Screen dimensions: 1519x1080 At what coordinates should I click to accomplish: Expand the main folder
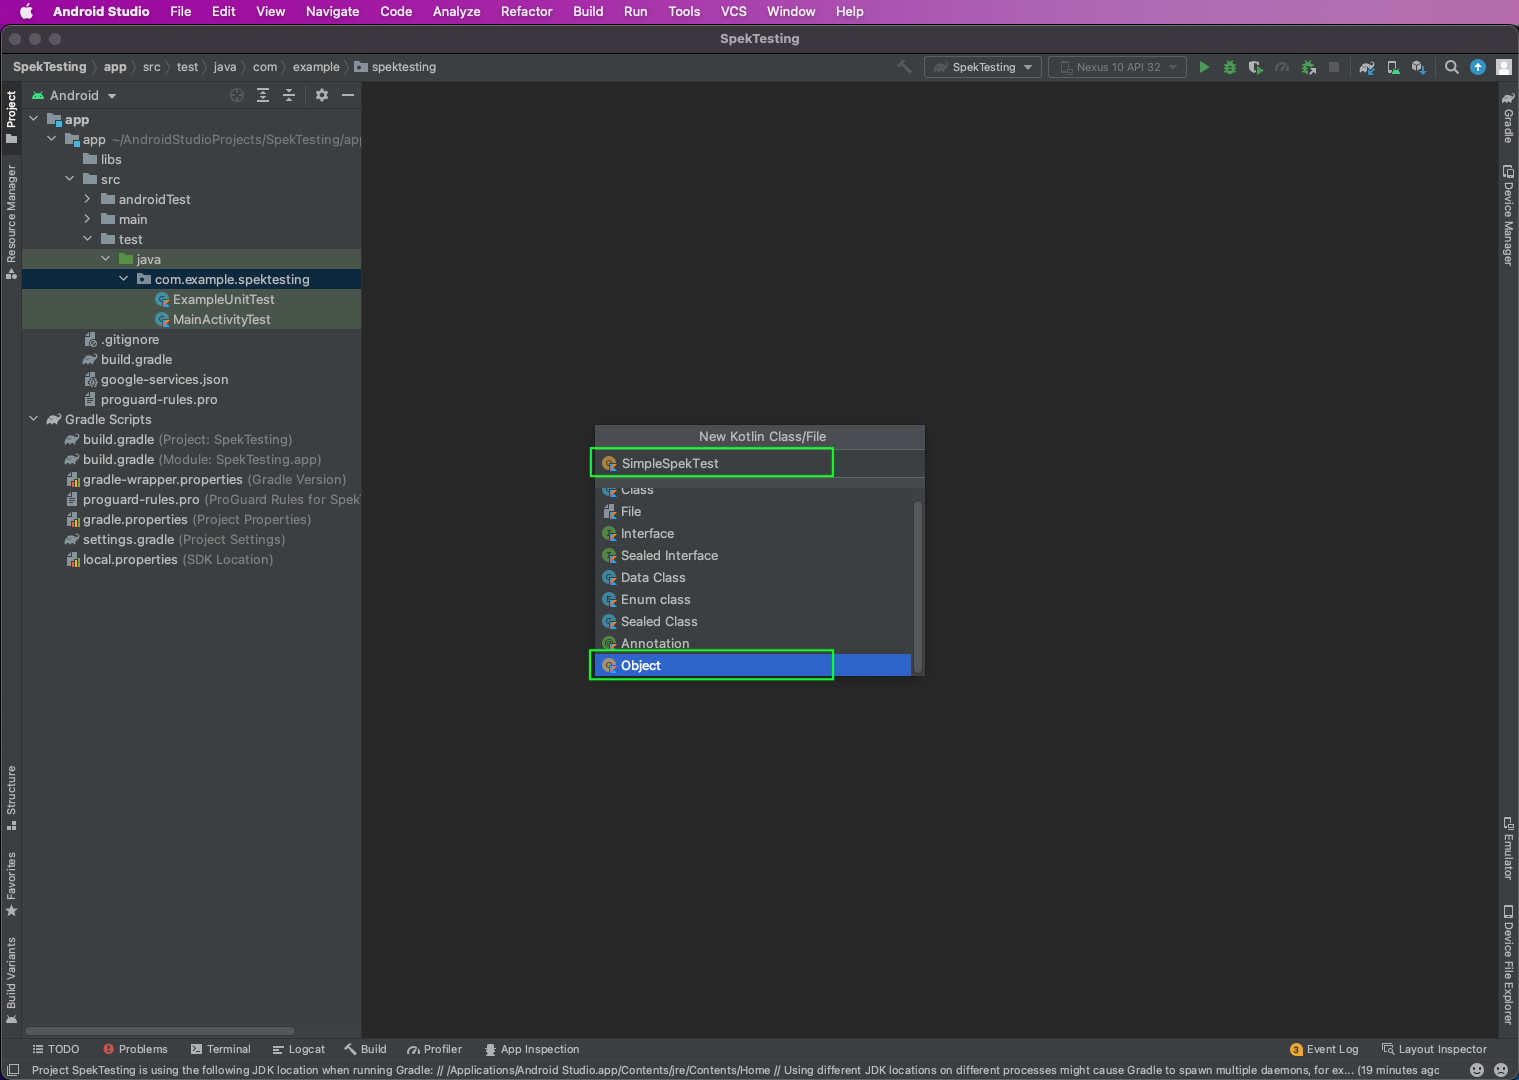(x=88, y=219)
